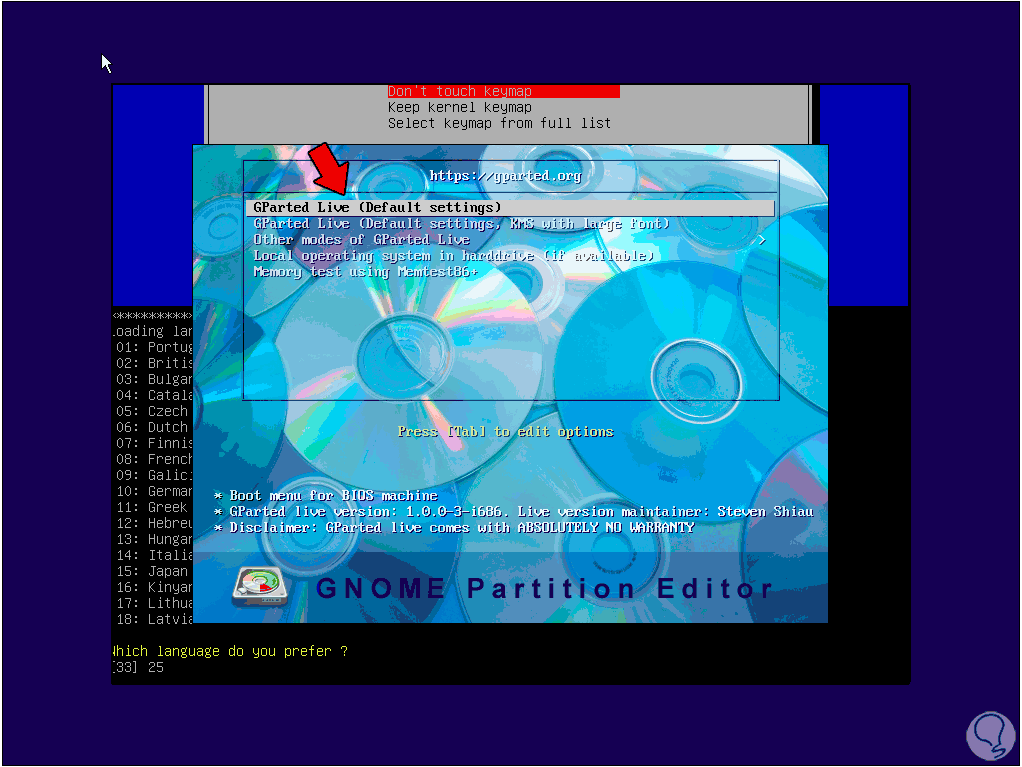Choose Keep kernel keymap option
This screenshot has height=767, width=1022.
(x=460, y=108)
